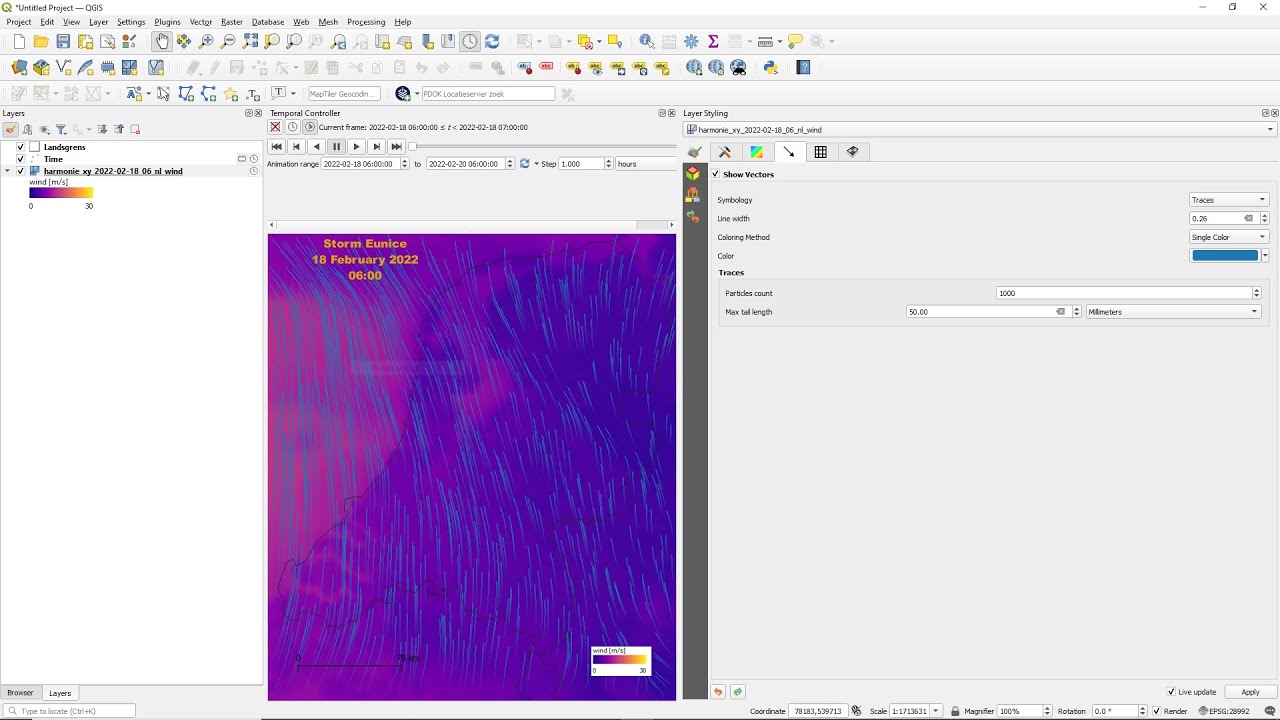The width and height of the screenshot is (1280, 720).
Task: Click the horizontal scrollbar in Temporal Controller
Action: [x=472, y=224]
